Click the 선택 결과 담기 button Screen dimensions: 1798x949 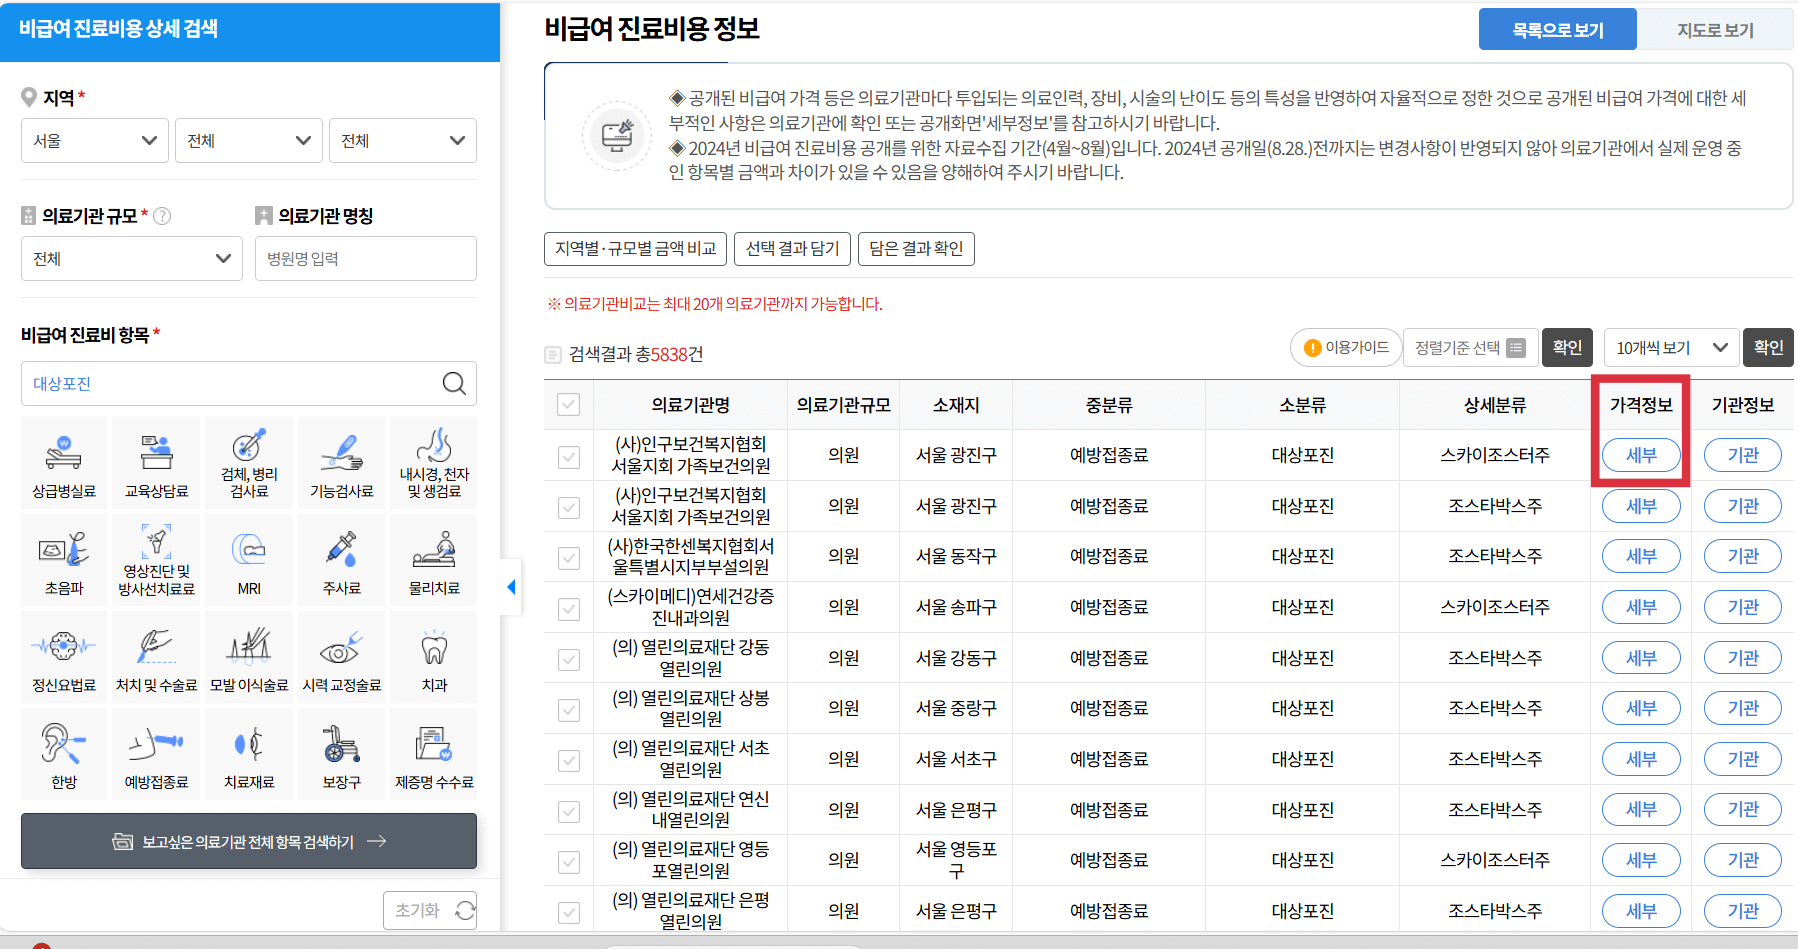[x=793, y=248]
